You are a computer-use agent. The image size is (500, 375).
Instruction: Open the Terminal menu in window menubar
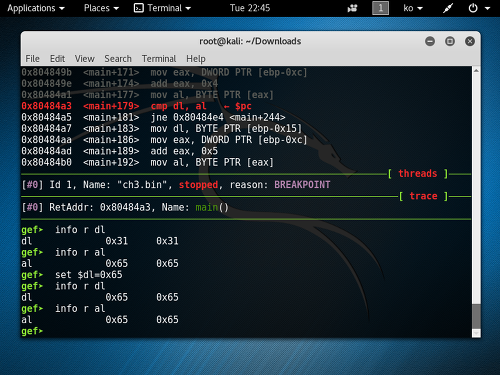(159, 59)
